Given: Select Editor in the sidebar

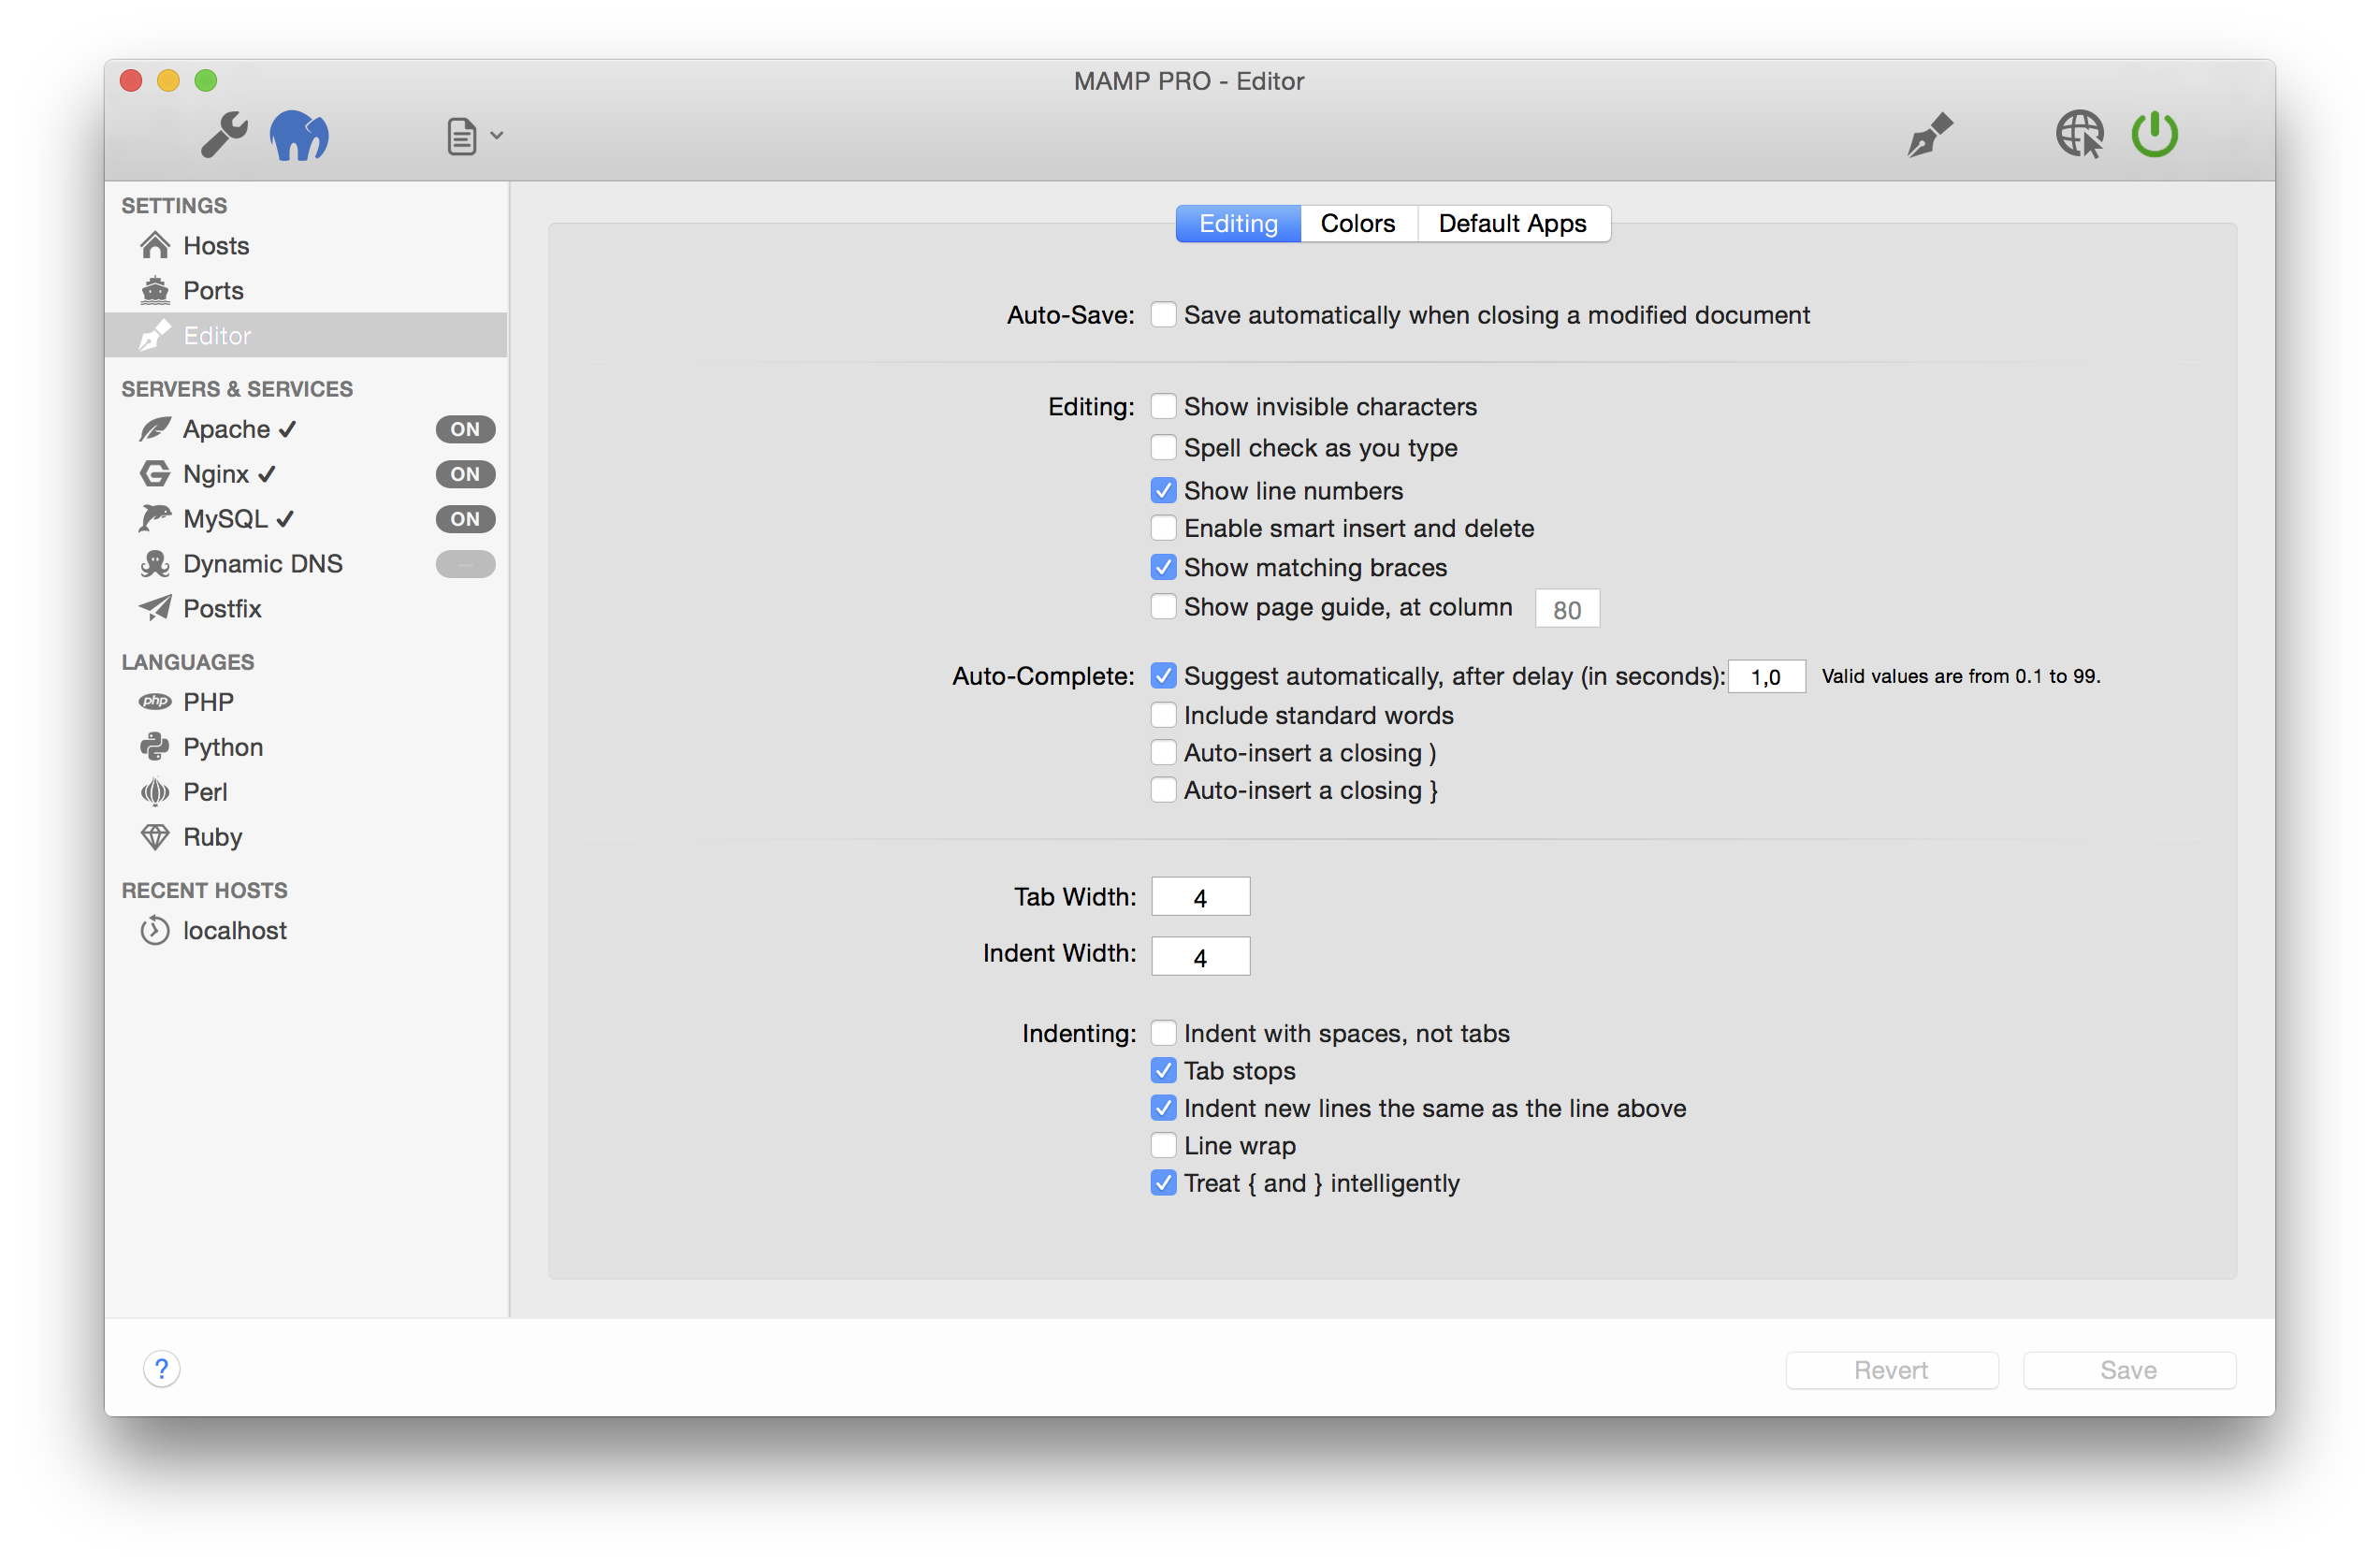Looking at the screenshot, I should 306,335.
